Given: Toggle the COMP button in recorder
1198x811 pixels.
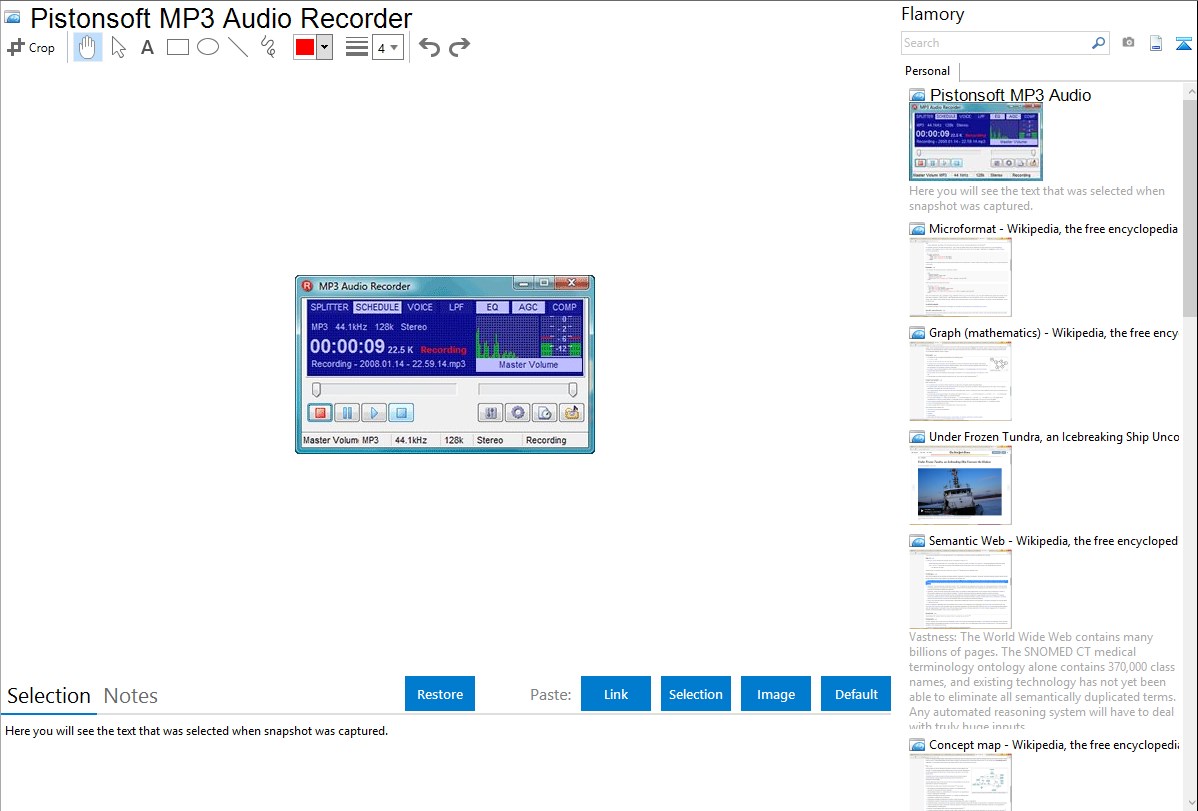Looking at the screenshot, I should tap(565, 307).
